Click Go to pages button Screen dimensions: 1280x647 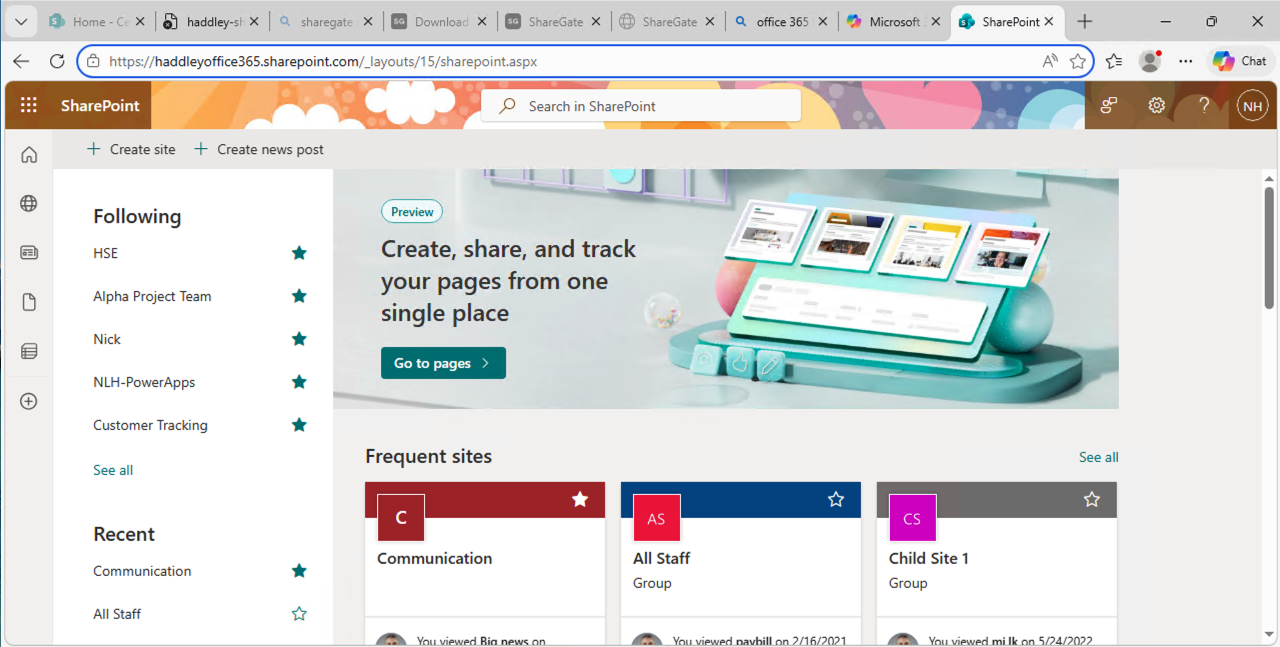click(443, 363)
